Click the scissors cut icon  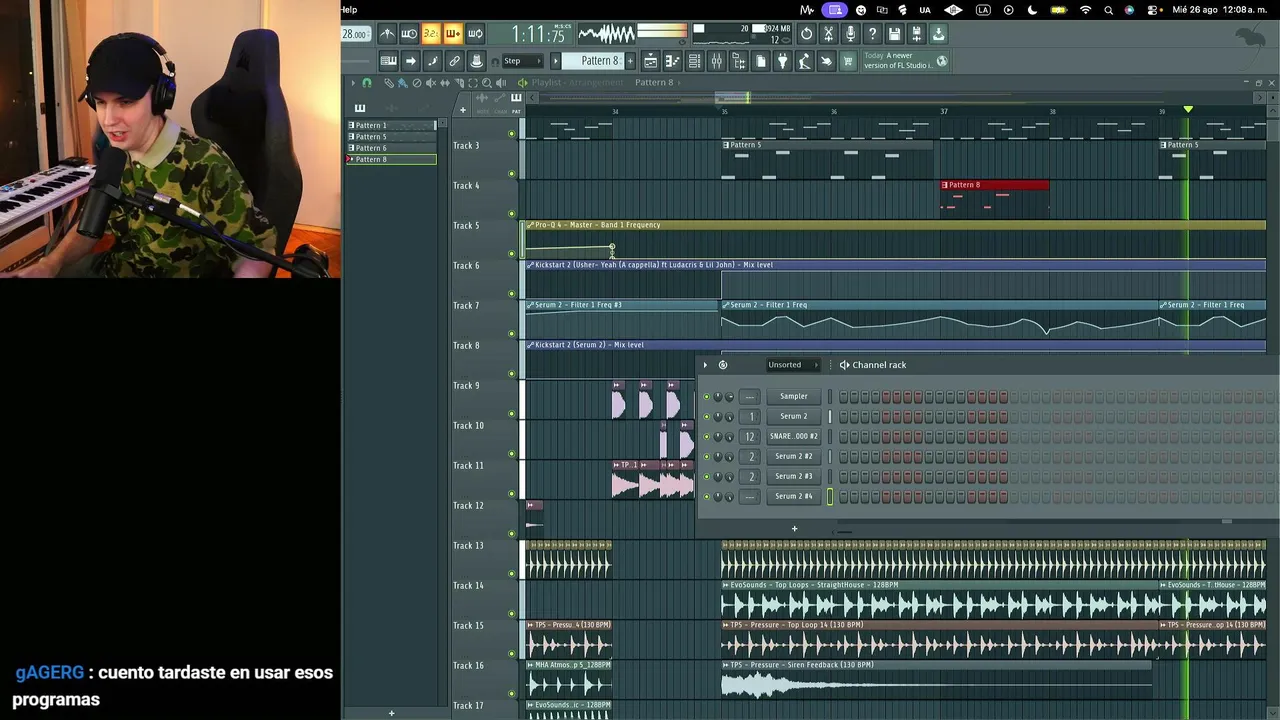tap(828, 34)
